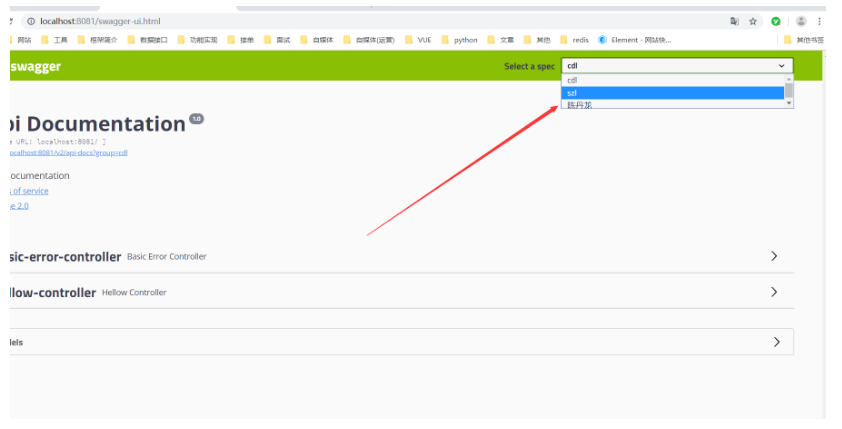The height and width of the screenshot is (429, 842).
Task: Open the 网站 bookmark folder
Action: coord(20,40)
